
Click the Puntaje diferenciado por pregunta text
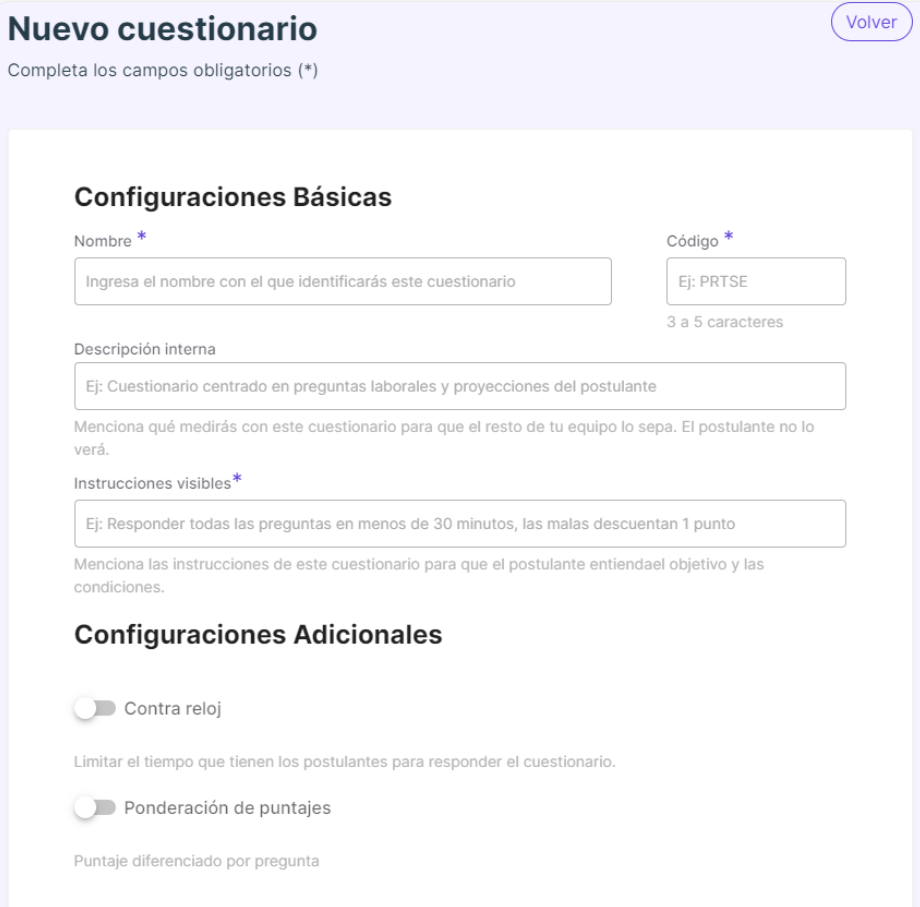click(x=197, y=861)
